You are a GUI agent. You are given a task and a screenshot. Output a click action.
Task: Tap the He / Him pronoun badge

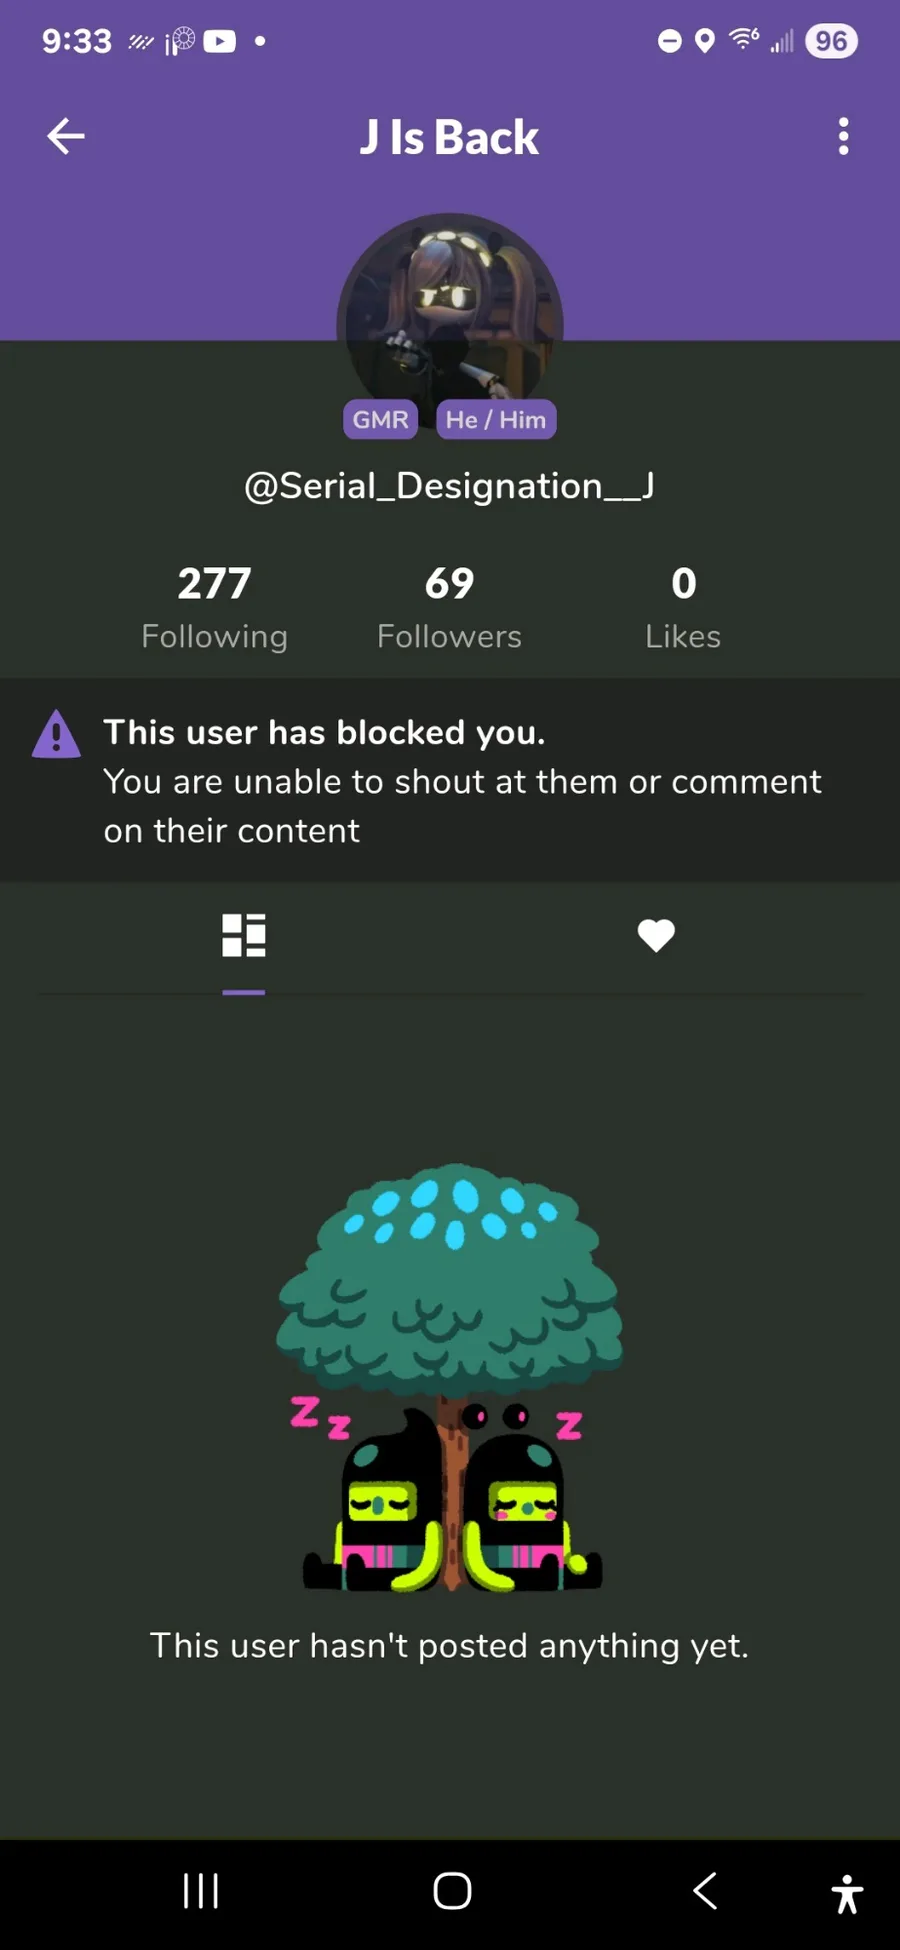click(x=496, y=419)
